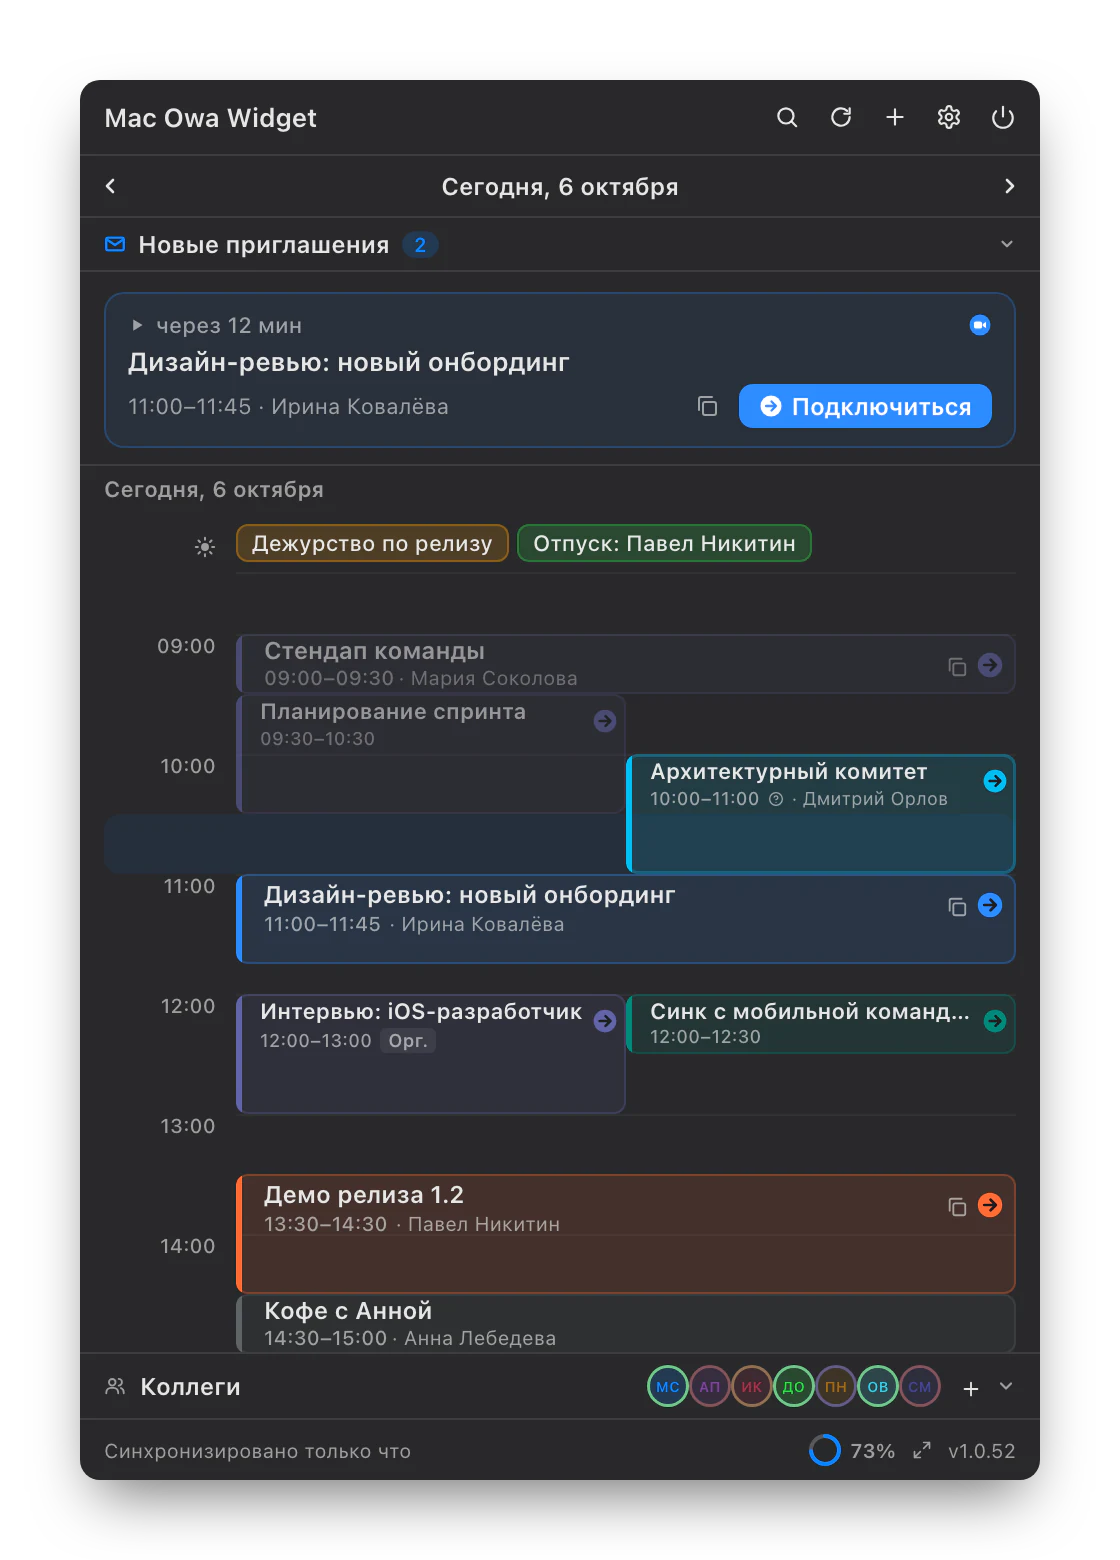1120x1560 pixels.
Task: Toggle the play triangle beside через 12 мин
Action: tap(137, 325)
